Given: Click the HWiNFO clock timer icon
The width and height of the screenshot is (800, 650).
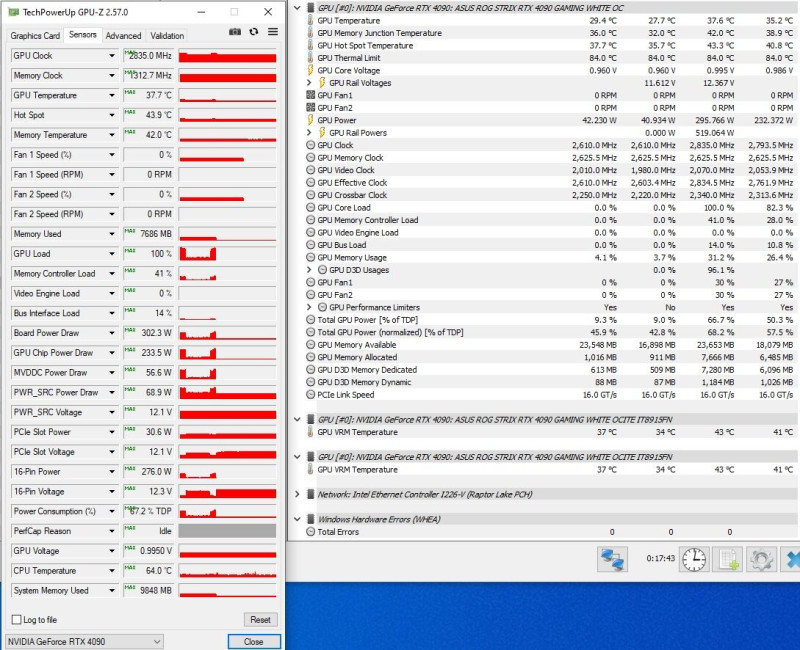Looking at the screenshot, I should tap(694, 559).
